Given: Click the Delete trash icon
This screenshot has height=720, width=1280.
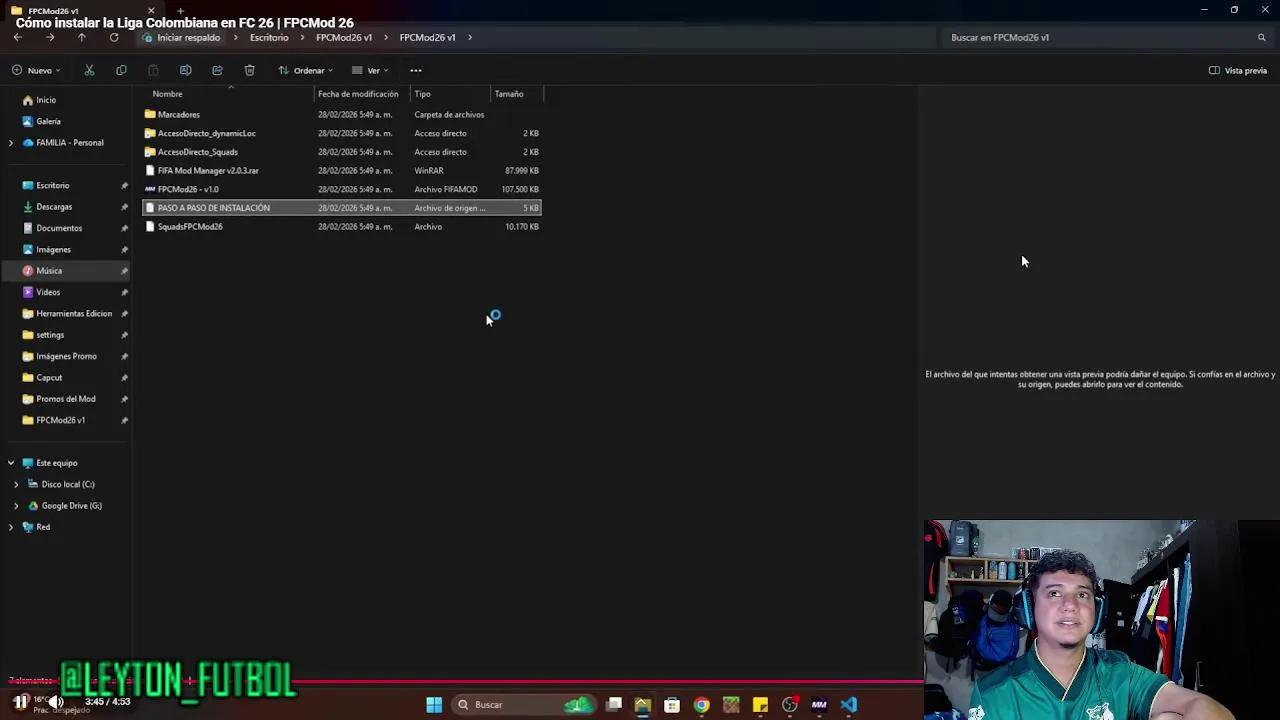Looking at the screenshot, I should 249,70.
